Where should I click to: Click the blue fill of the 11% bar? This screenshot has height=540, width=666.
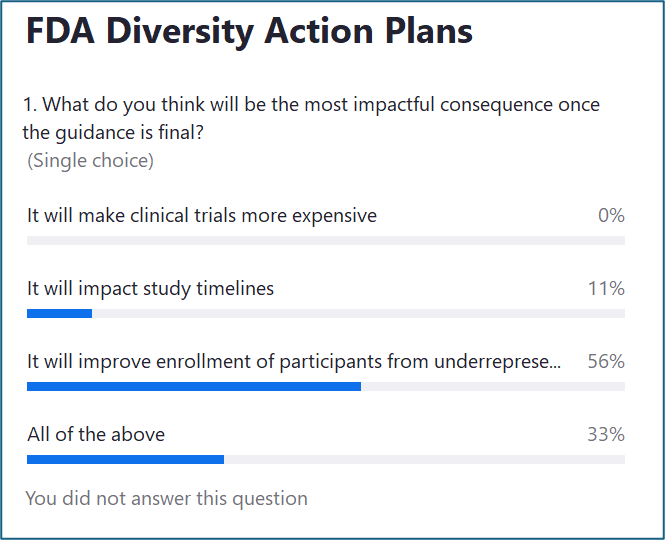pyautogui.click(x=59, y=314)
